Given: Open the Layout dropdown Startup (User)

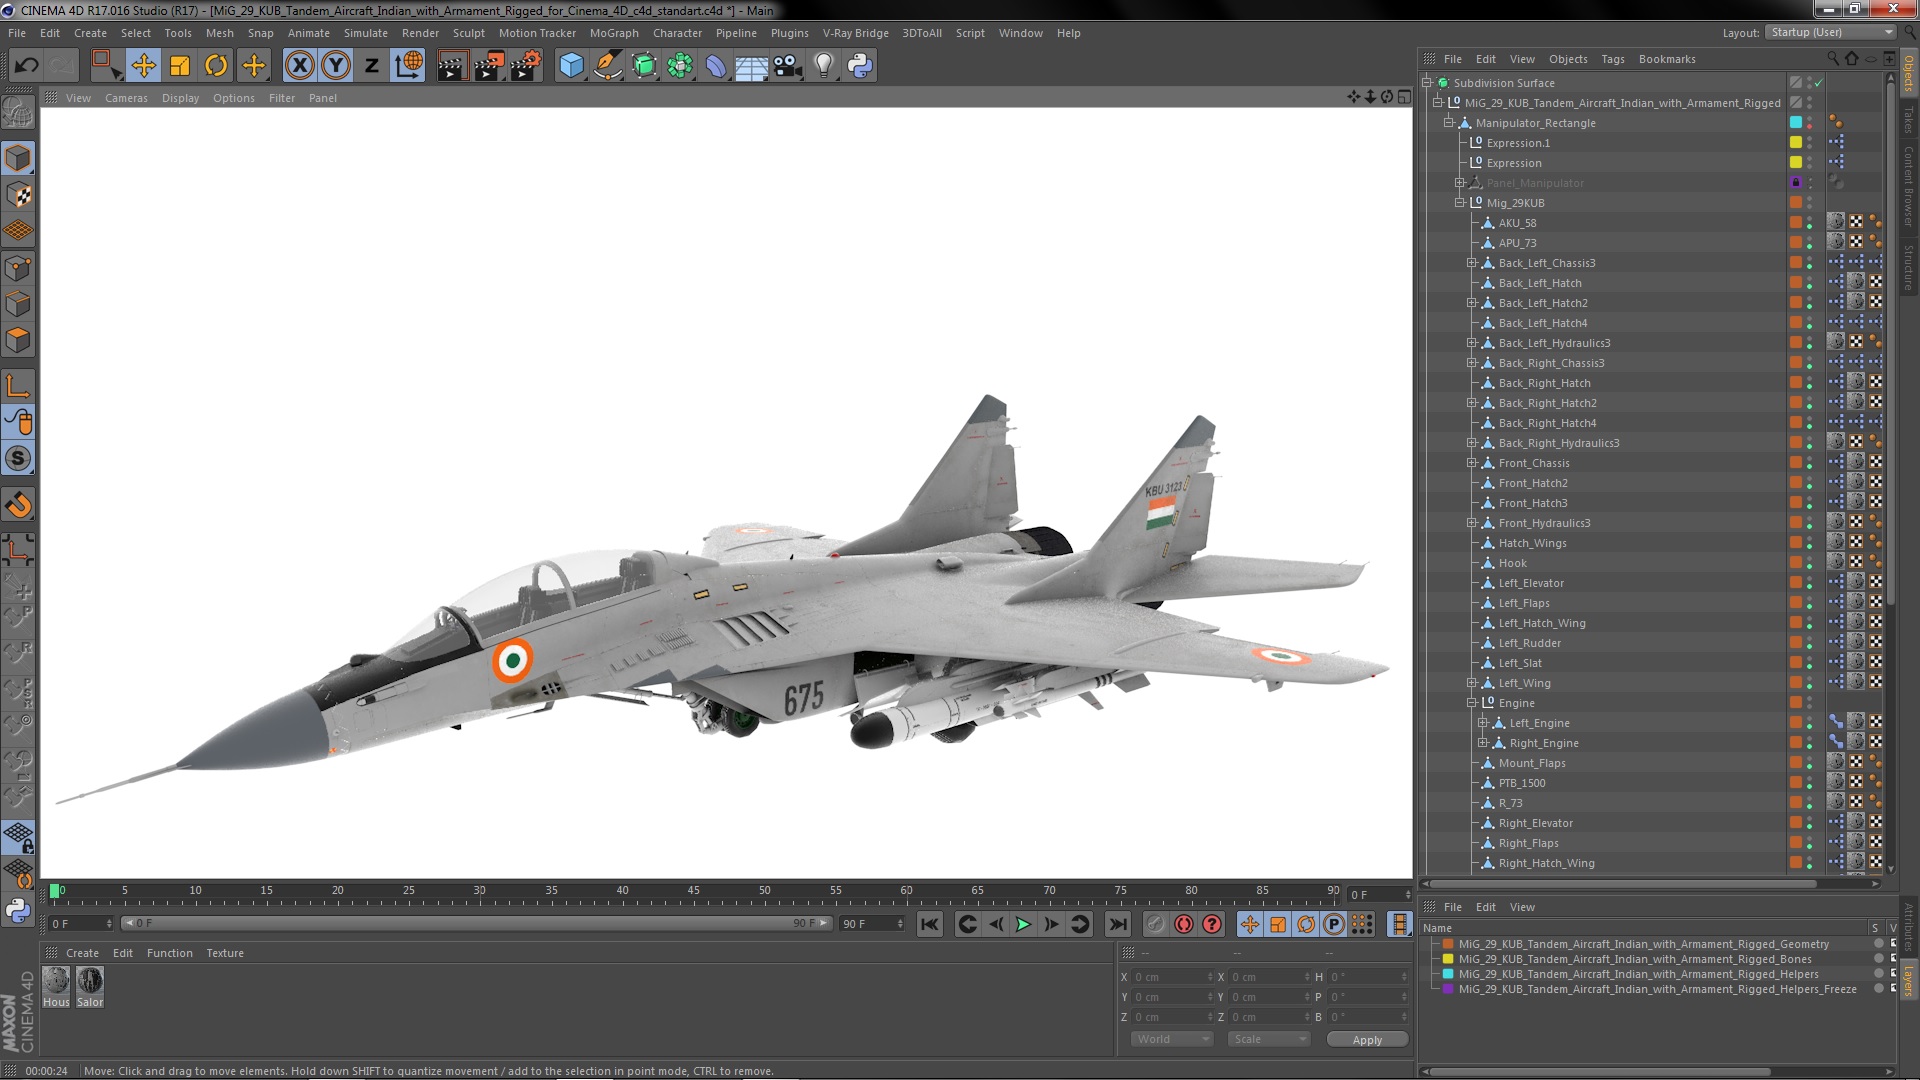Looking at the screenshot, I should coord(1830,33).
